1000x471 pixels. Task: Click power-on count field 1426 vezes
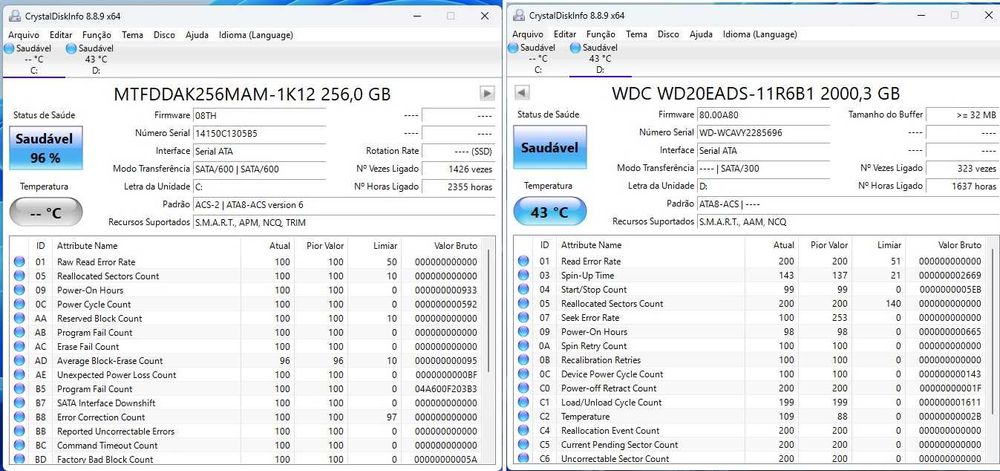click(458, 170)
